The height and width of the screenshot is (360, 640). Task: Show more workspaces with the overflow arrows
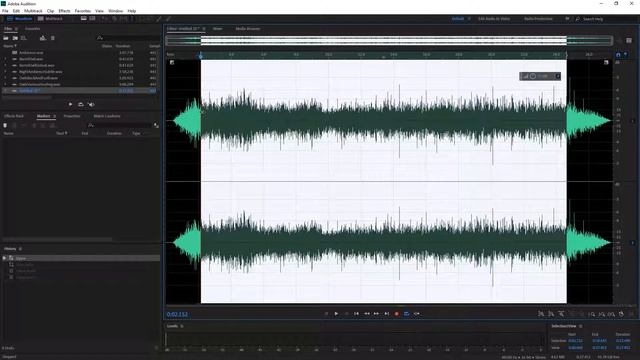pyautogui.click(x=567, y=19)
